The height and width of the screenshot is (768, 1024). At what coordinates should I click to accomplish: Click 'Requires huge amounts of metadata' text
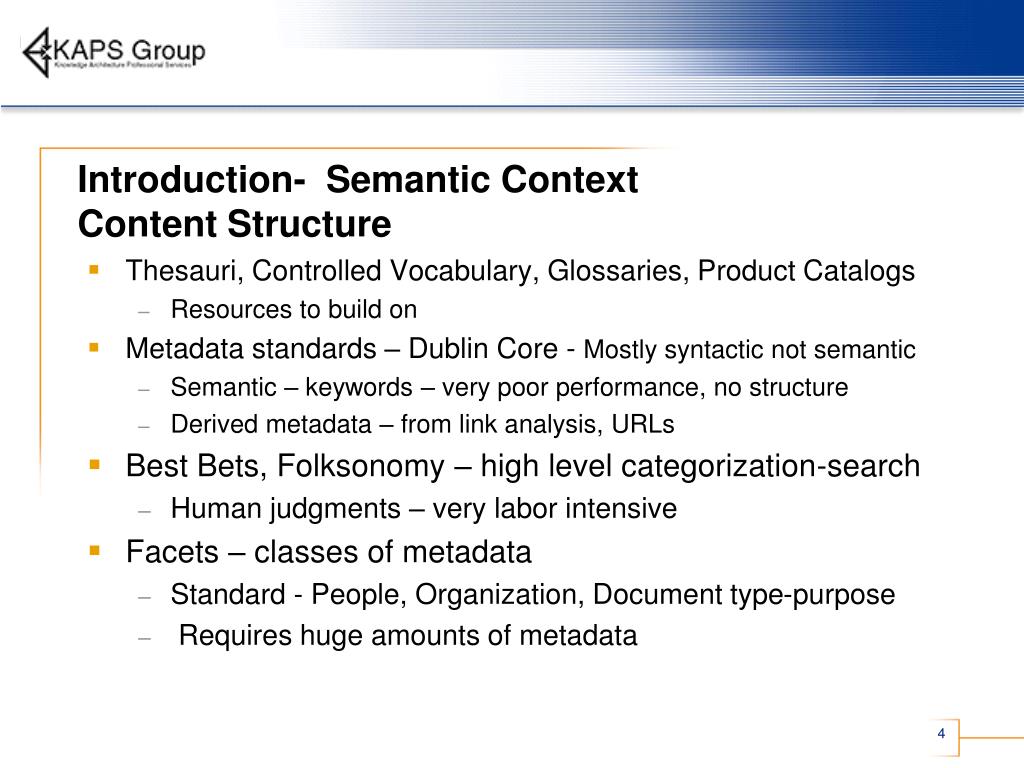408,635
